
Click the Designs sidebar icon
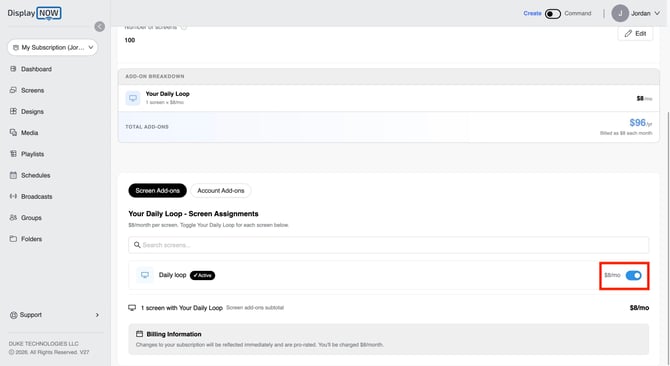13,111
